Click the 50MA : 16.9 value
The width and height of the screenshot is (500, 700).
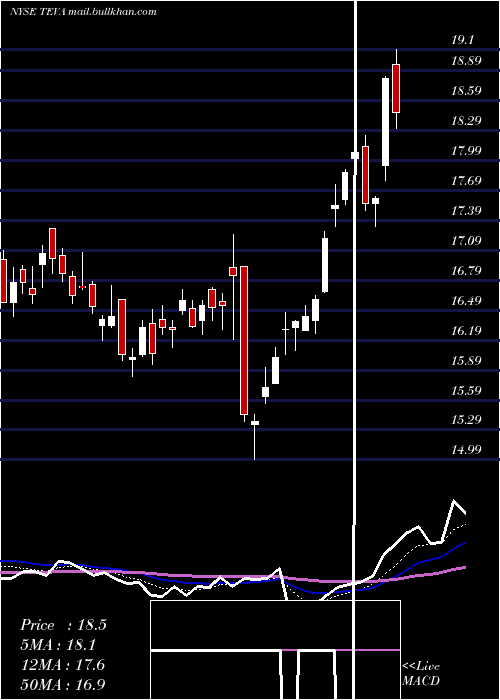(x=63, y=685)
